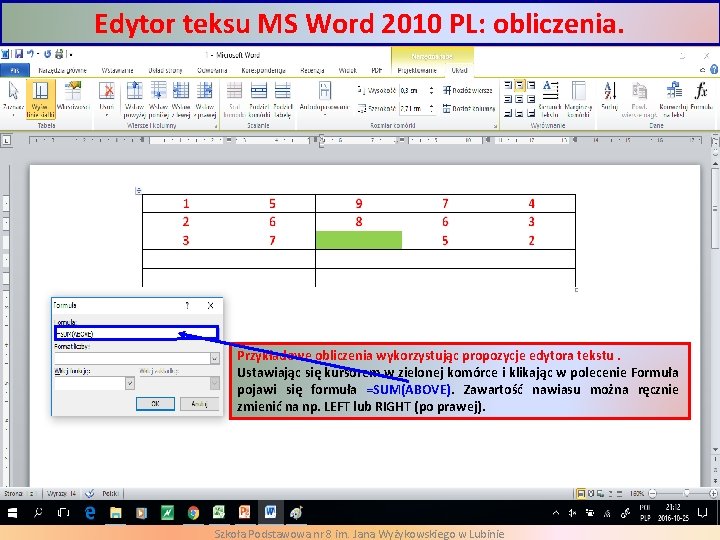
Task: Click the proofing check icon in status bar
Action: pos(90,494)
